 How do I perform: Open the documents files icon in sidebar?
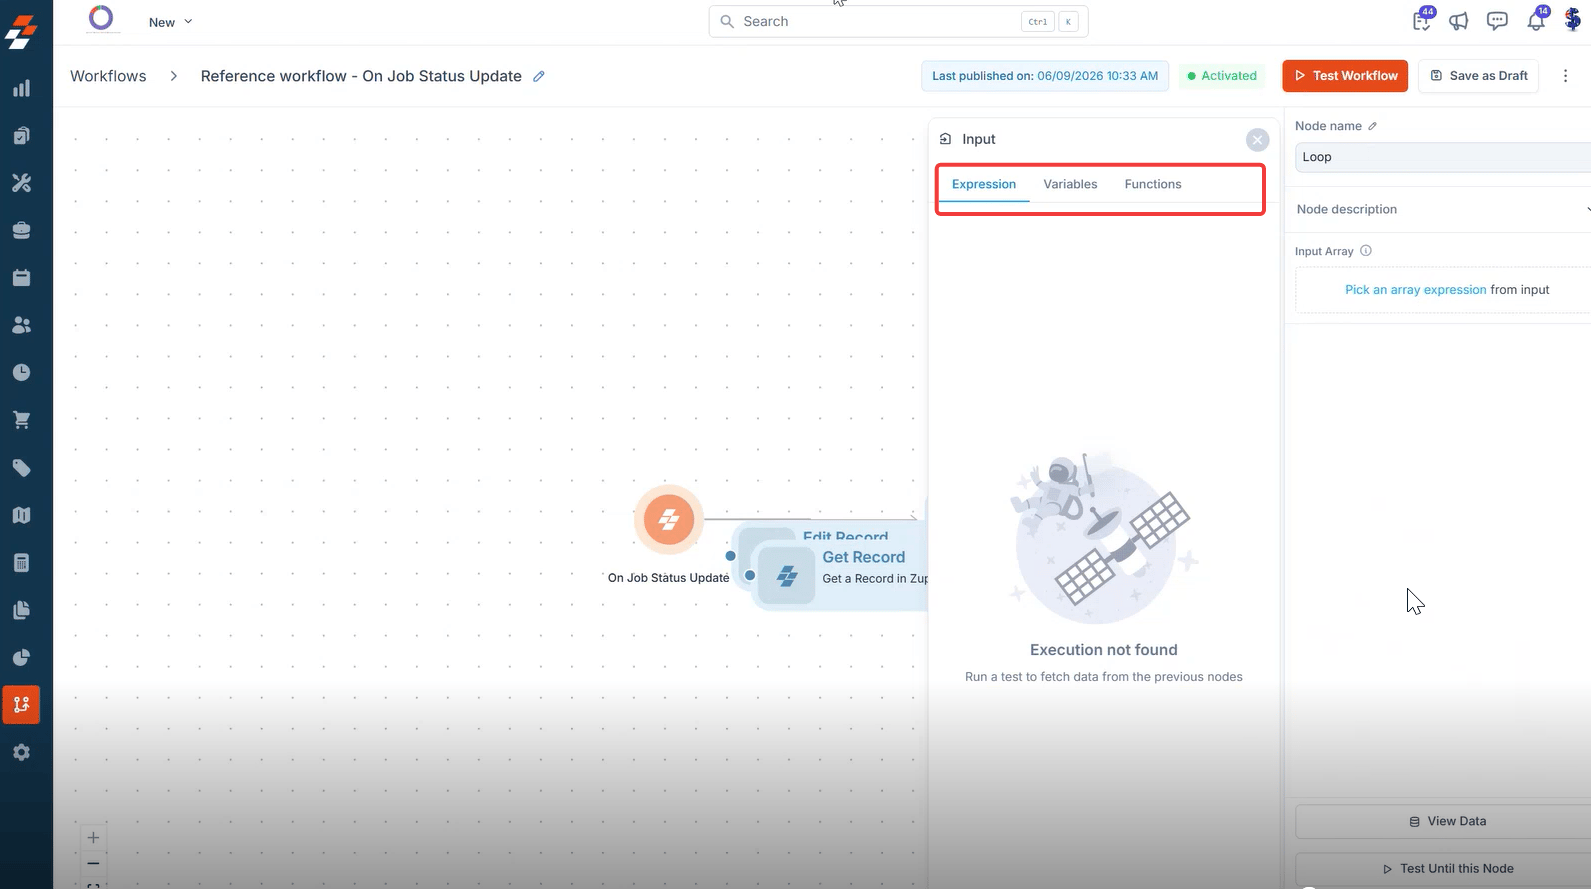[x=21, y=610]
